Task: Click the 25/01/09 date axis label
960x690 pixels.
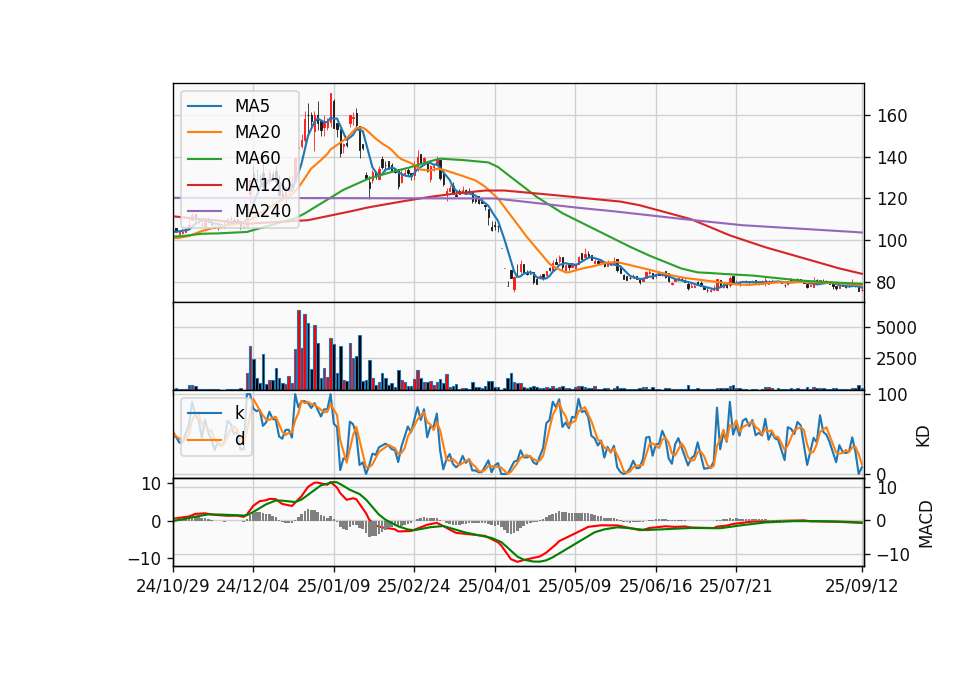Action: (334, 586)
